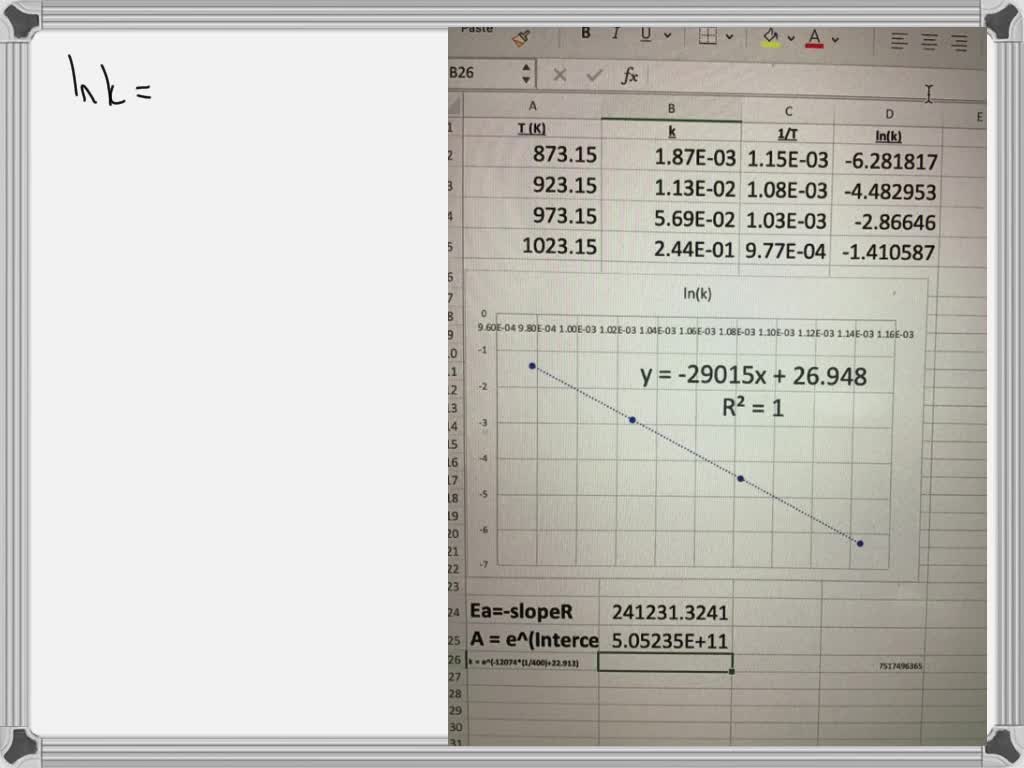The width and height of the screenshot is (1024, 768).
Task: Click the Cancel X in the formula bar
Action: tap(559, 73)
